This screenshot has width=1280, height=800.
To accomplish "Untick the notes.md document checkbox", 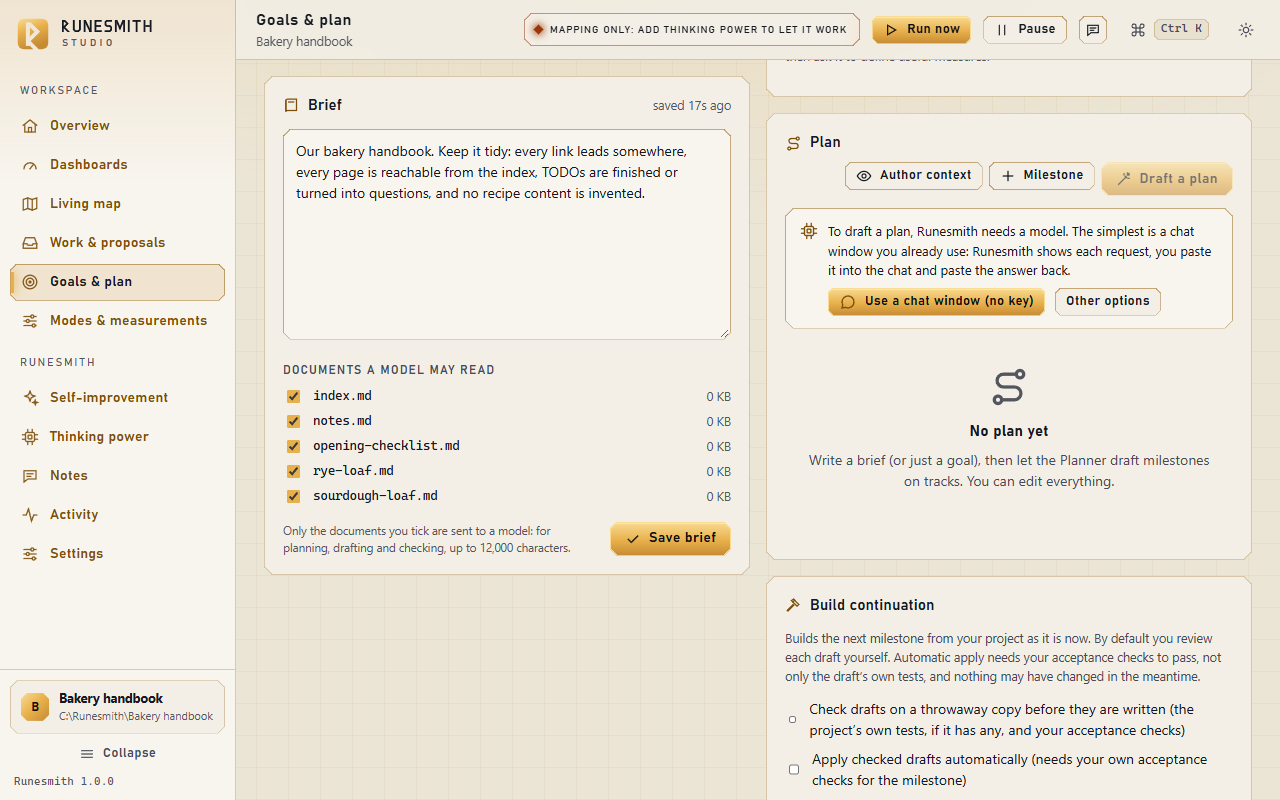I will click(x=293, y=421).
